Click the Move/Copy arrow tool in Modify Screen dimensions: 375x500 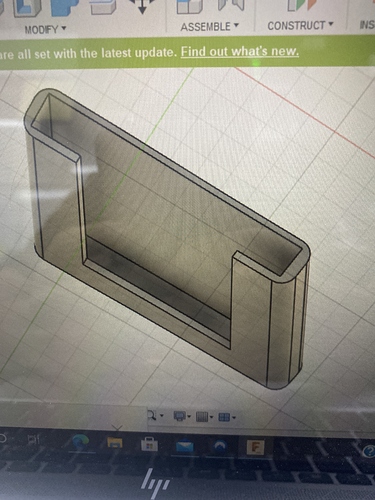click(142, 6)
